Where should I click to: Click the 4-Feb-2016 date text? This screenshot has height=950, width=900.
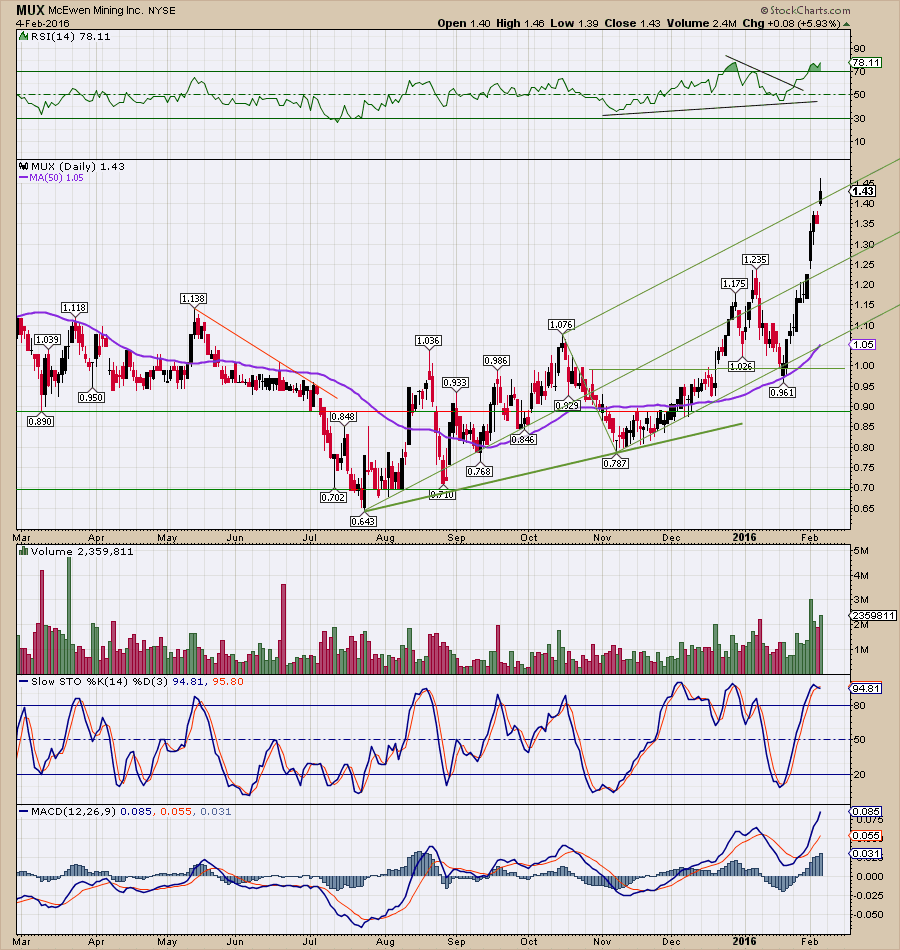coord(42,24)
